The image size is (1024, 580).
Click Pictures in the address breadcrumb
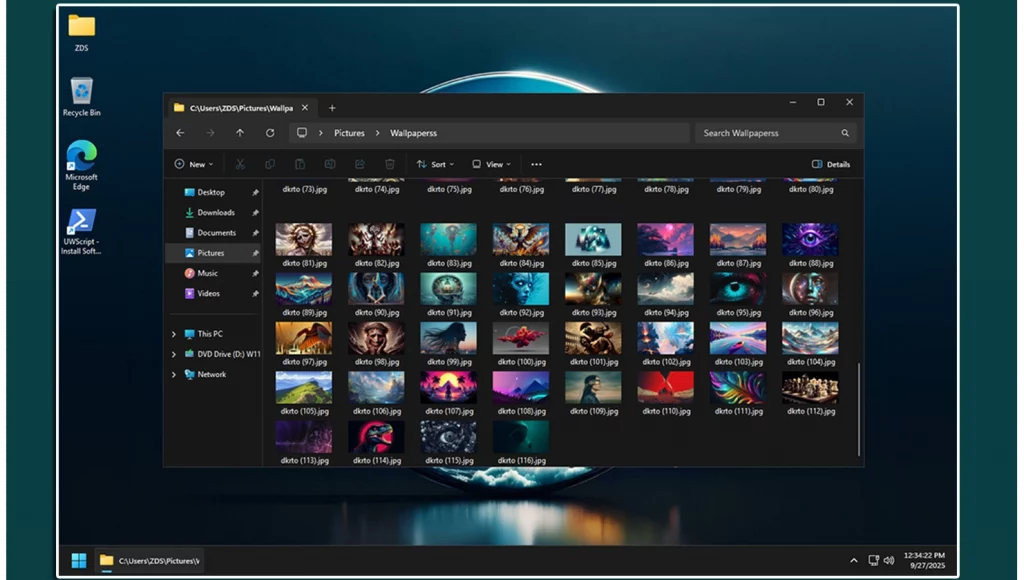pyautogui.click(x=349, y=133)
